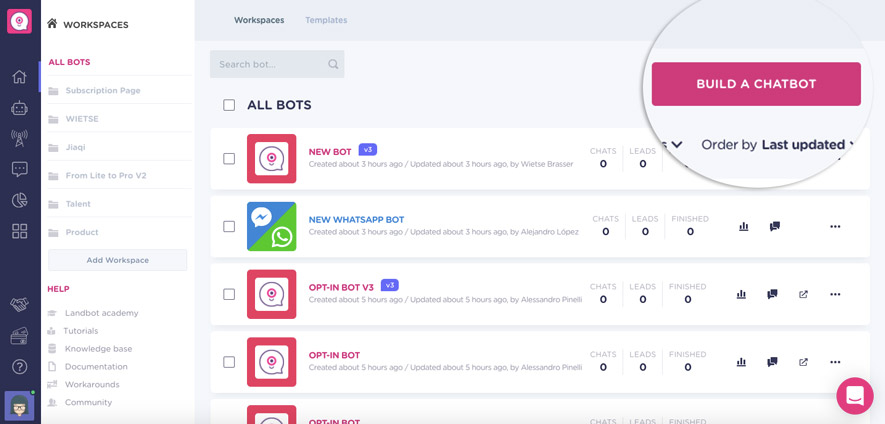Click the Opt-in Bot V3 thumbnail
The image size is (885, 424).
pyautogui.click(x=271, y=294)
